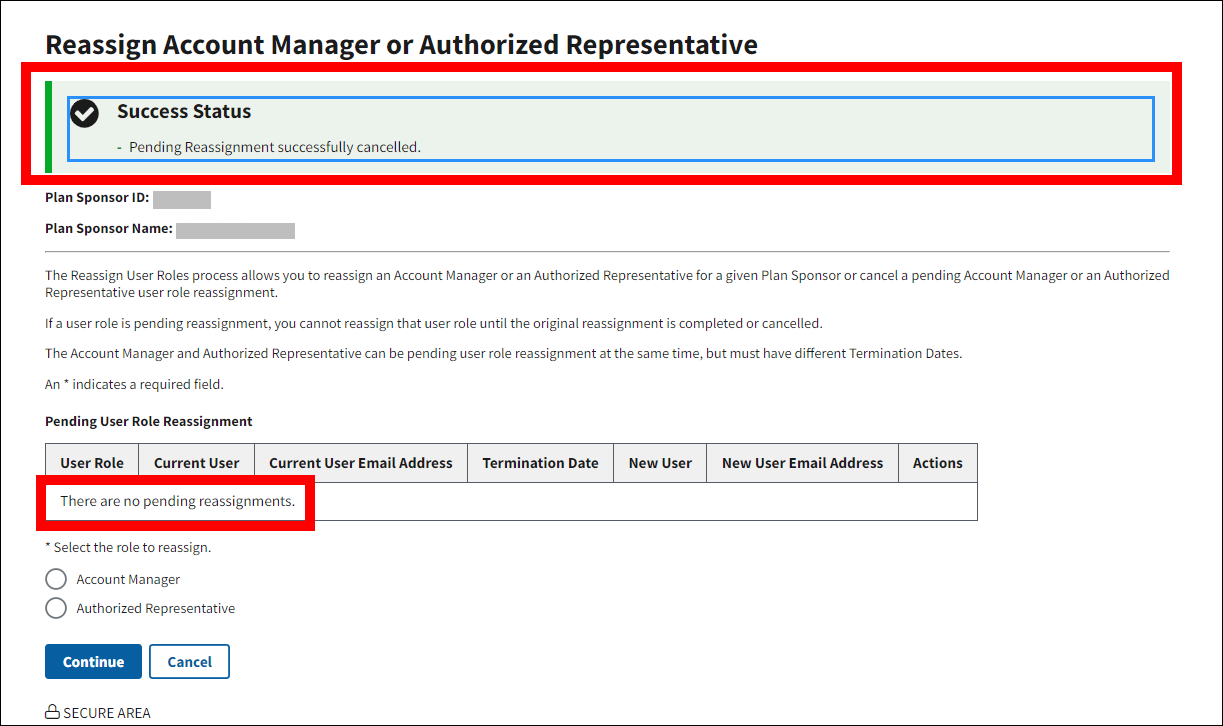Click the Current User Email Address header
The width and height of the screenshot is (1223, 726).
361,463
